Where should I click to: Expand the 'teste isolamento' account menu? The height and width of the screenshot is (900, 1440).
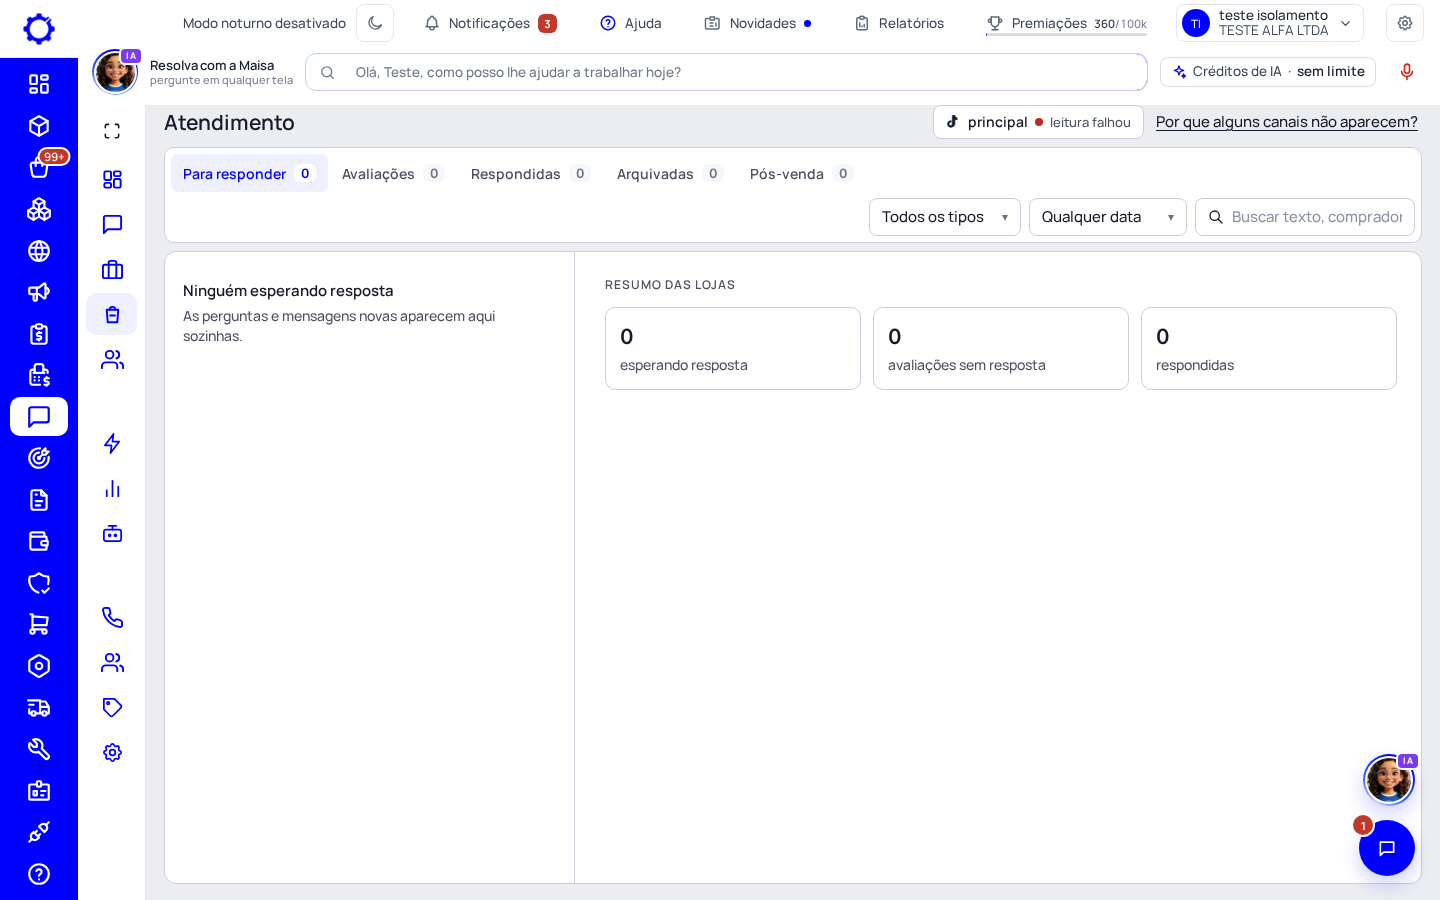pyautogui.click(x=1270, y=23)
